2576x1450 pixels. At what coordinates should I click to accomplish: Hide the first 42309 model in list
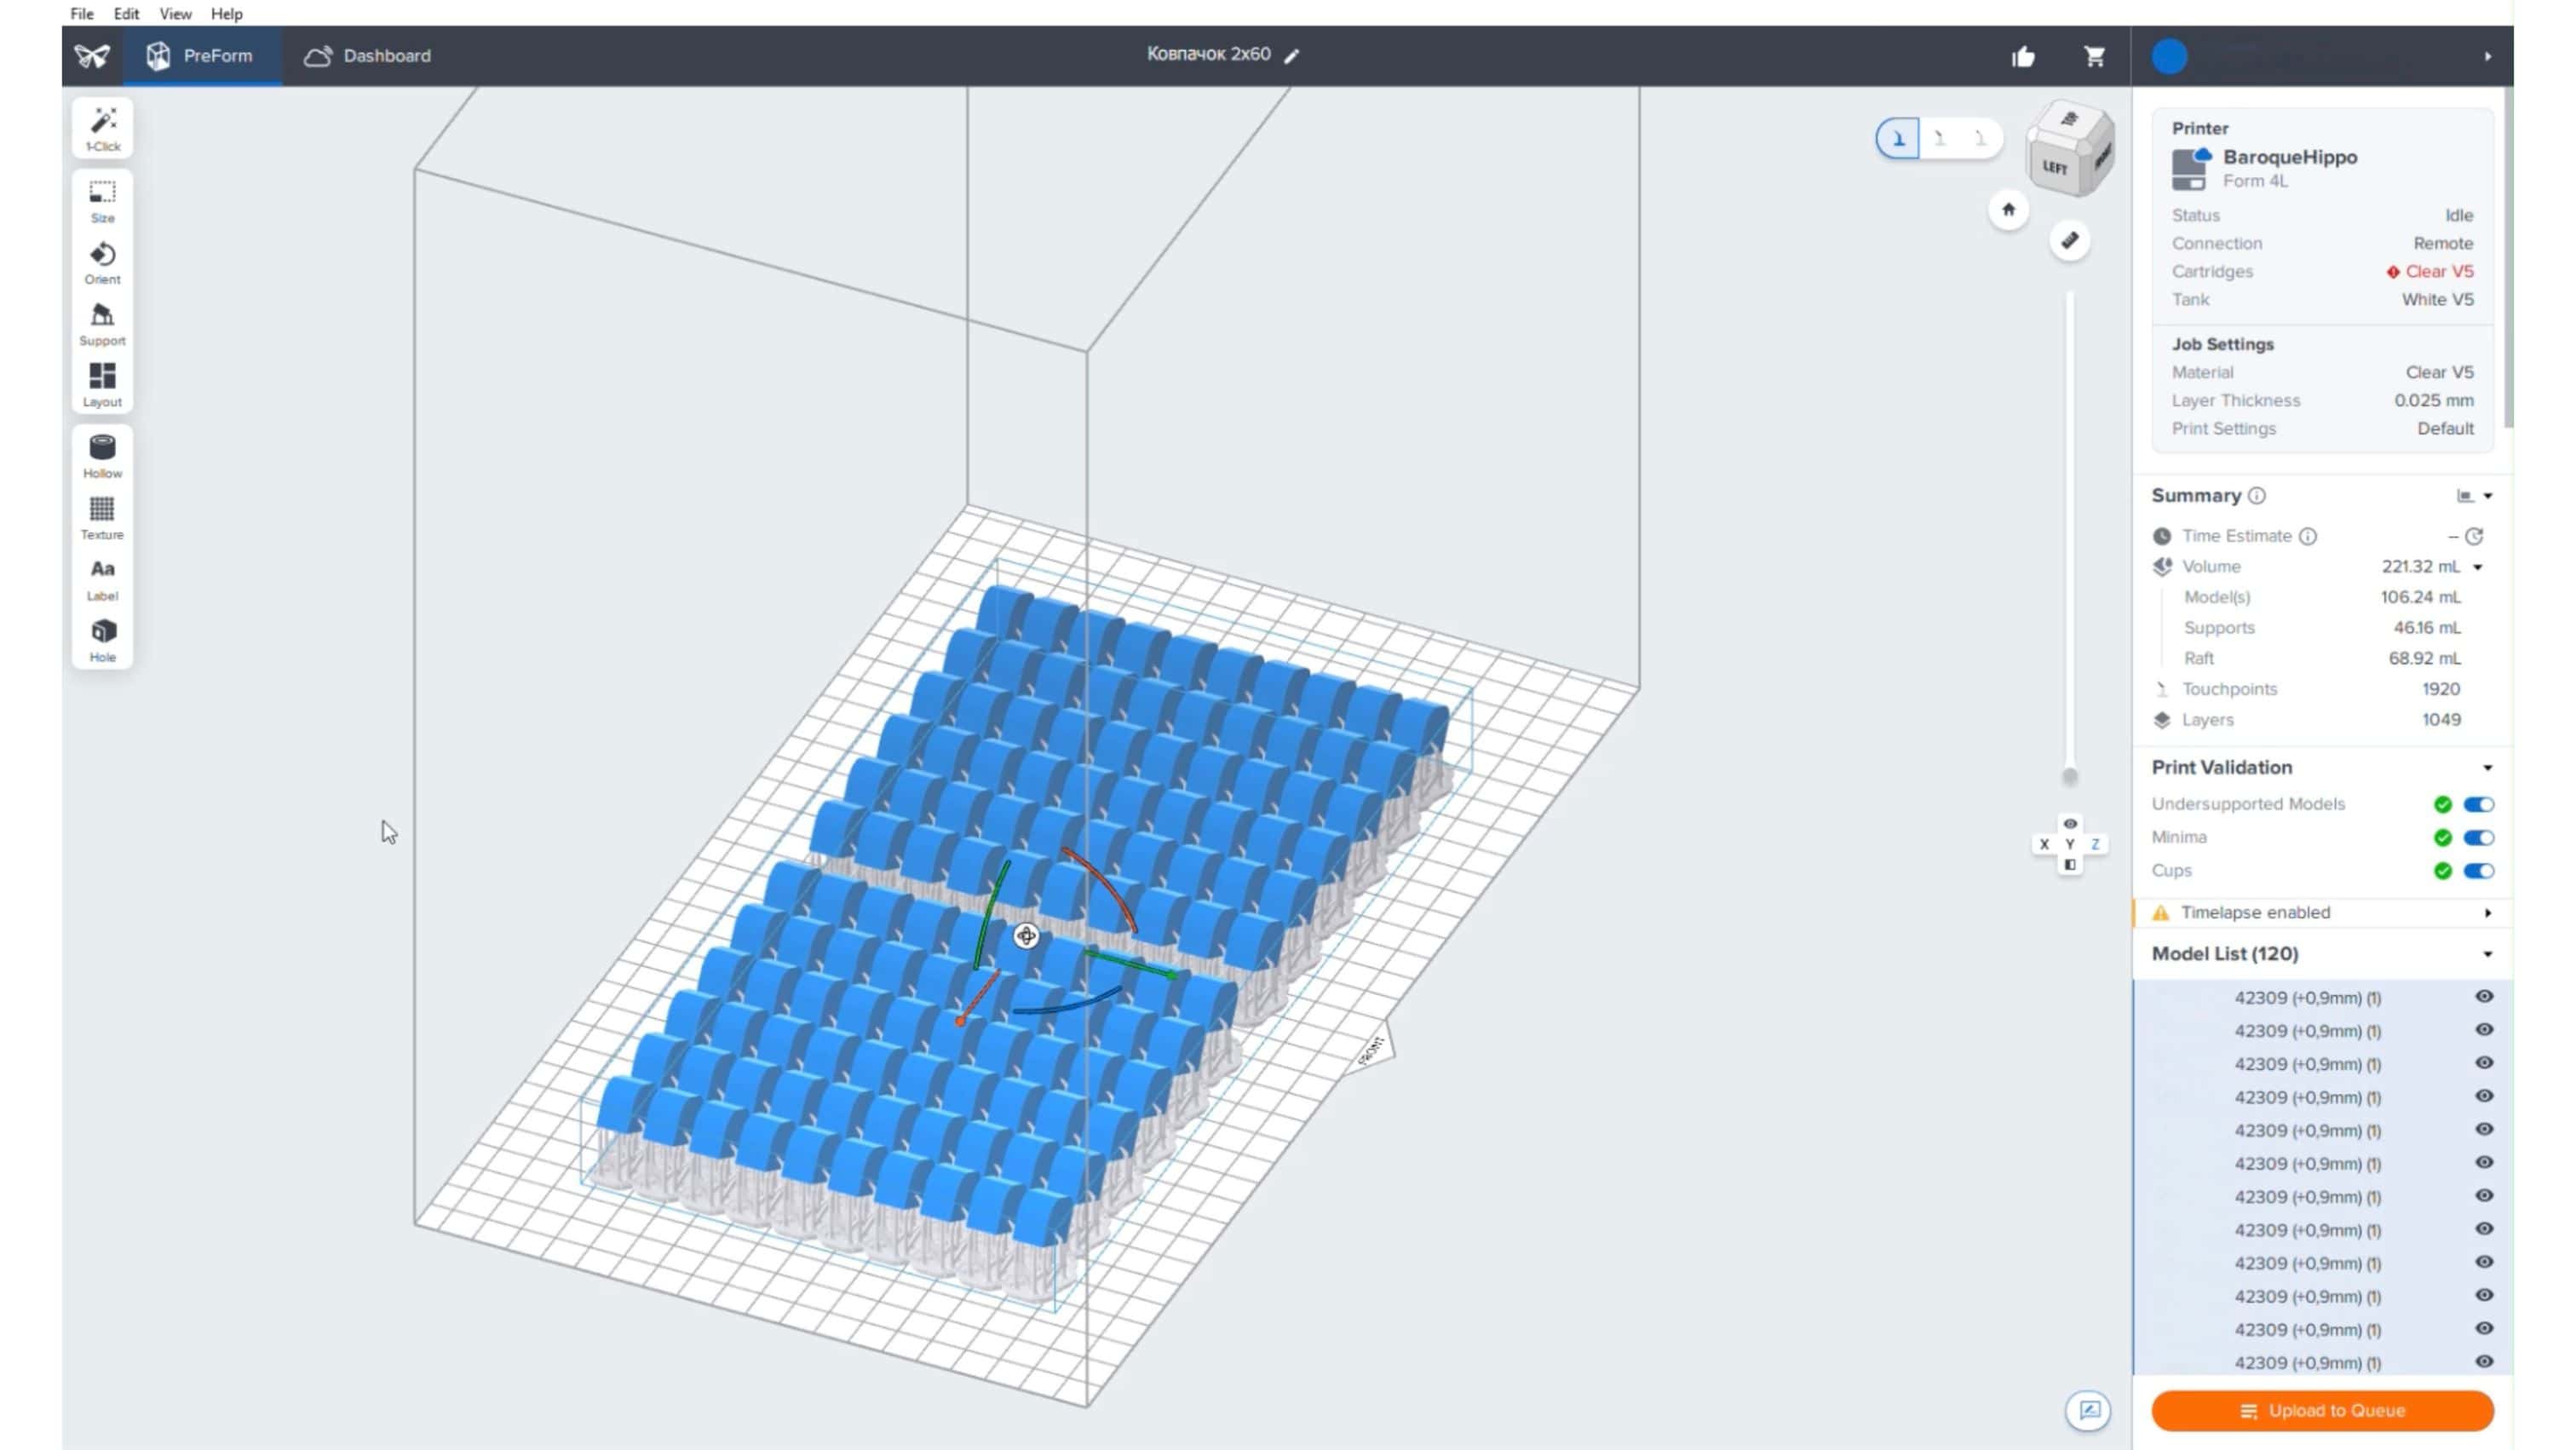pyautogui.click(x=2484, y=997)
